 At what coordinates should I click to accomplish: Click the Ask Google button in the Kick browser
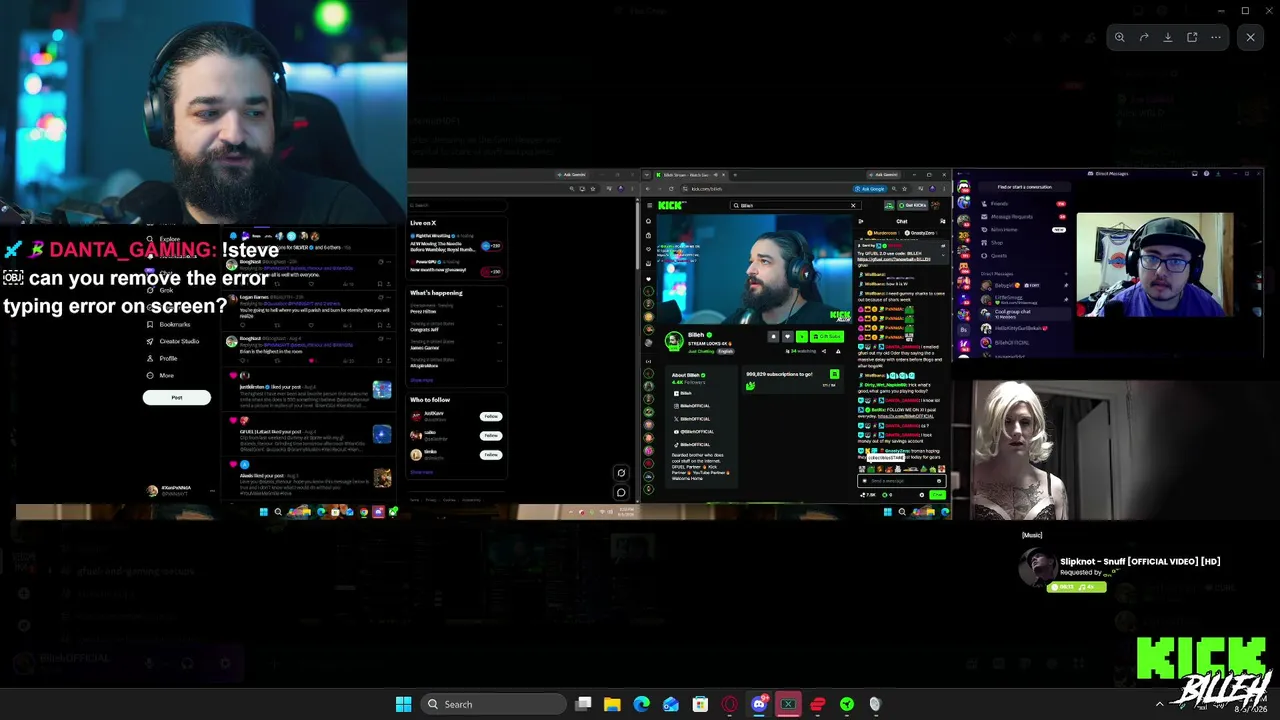point(870,188)
